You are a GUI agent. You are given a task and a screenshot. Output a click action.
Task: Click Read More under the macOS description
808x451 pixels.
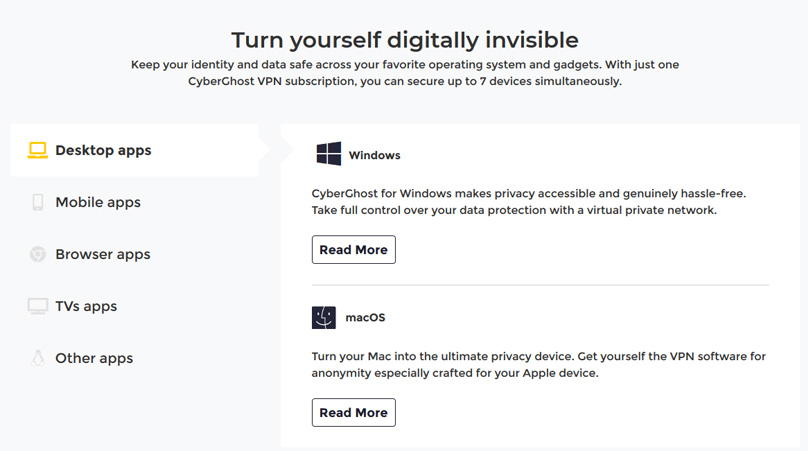point(354,412)
